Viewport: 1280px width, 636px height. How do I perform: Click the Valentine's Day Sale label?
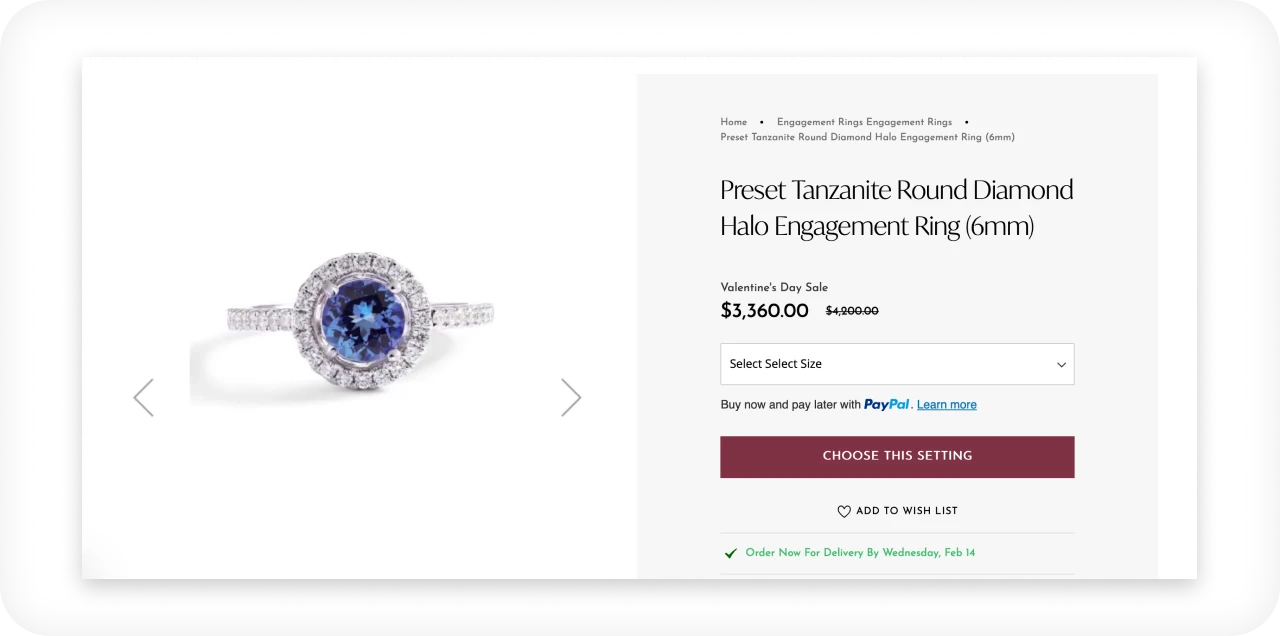(x=774, y=287)
